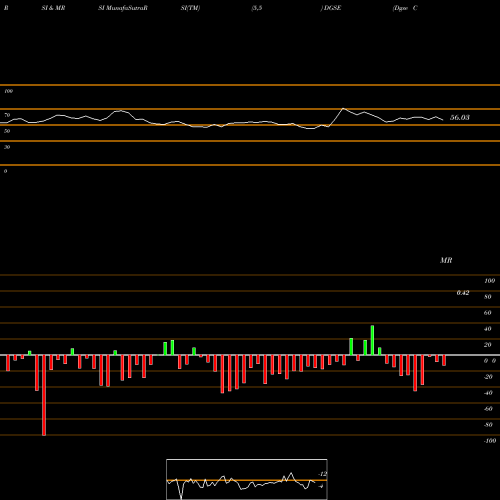
Task: Click the RSI axis 70 label
Action: pos(7,115)
